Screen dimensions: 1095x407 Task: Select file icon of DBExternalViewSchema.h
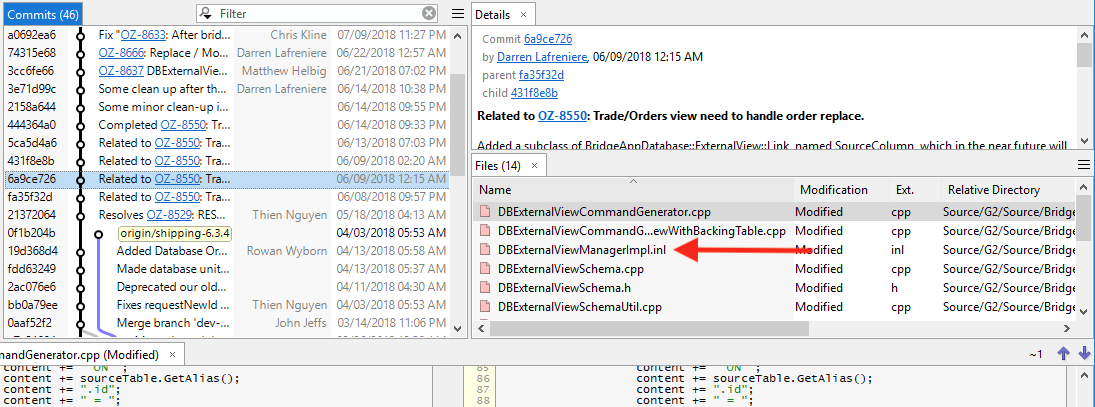pos(484,287)
